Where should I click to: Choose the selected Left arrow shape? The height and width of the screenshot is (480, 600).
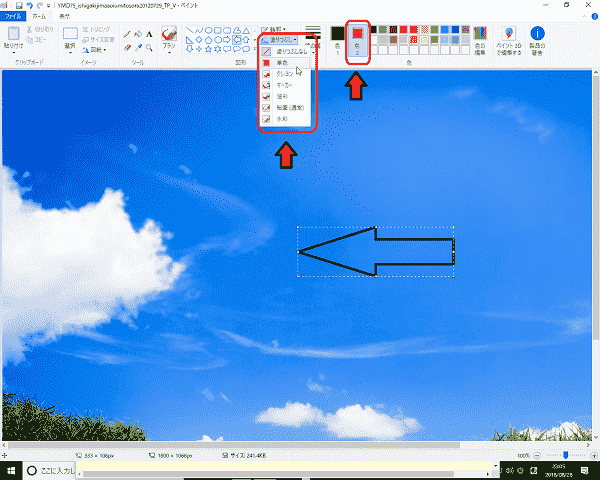tap(236, 40)
